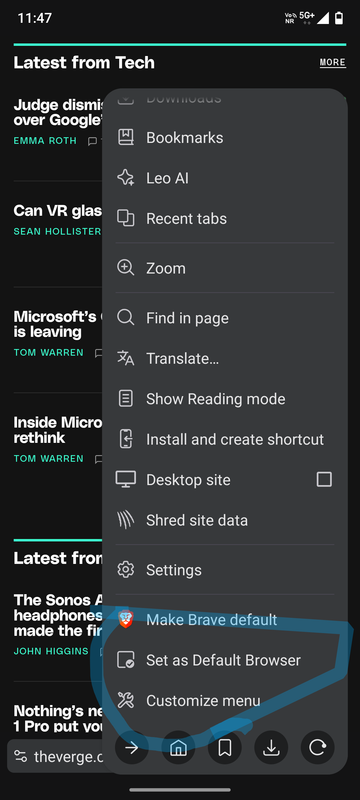Open the Can VR glasses article headline

58,210
